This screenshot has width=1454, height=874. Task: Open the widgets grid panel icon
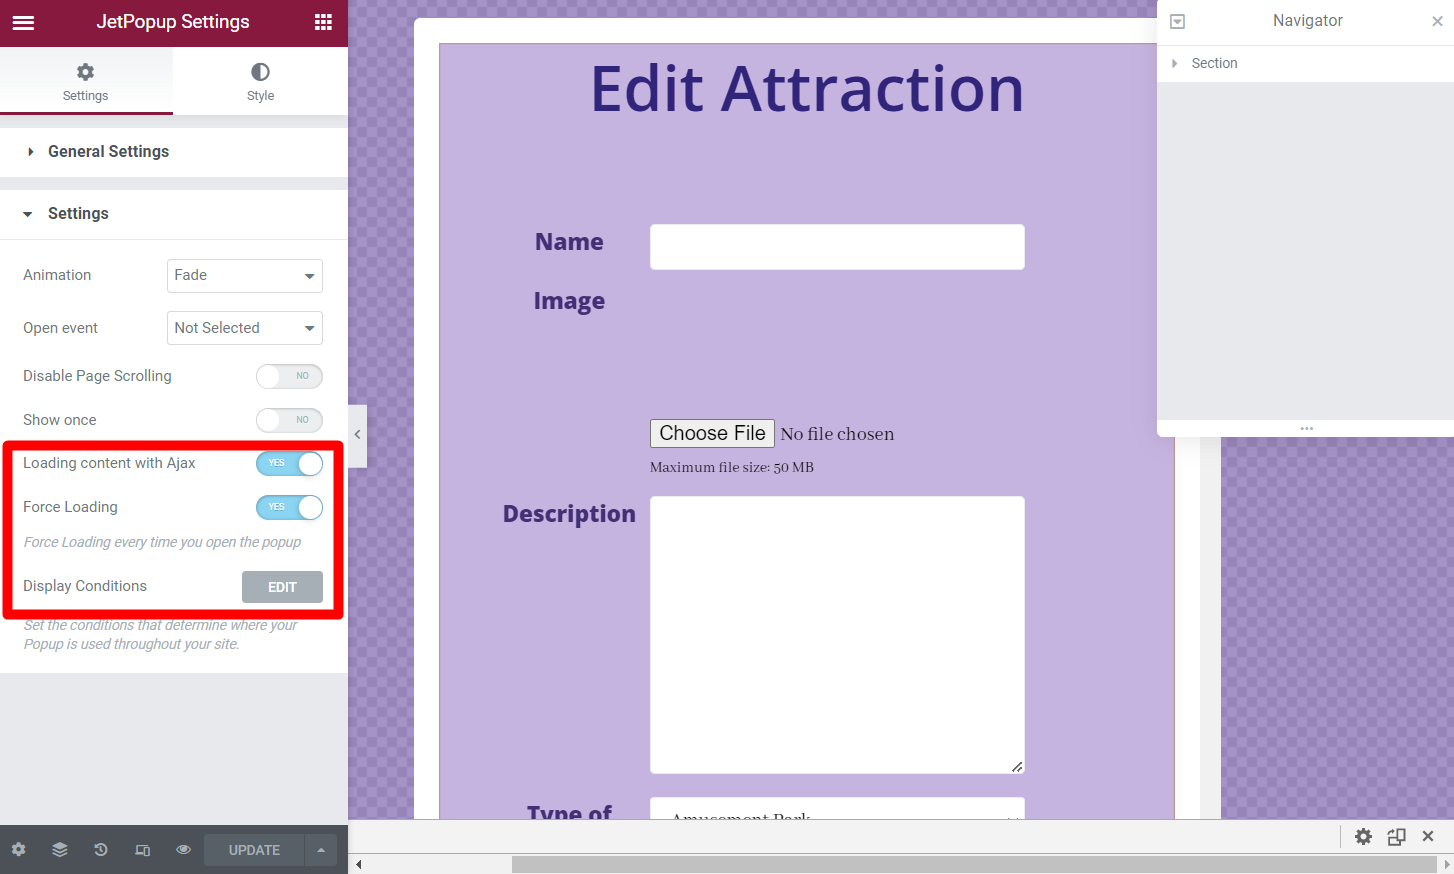click(x=323, y=22)
